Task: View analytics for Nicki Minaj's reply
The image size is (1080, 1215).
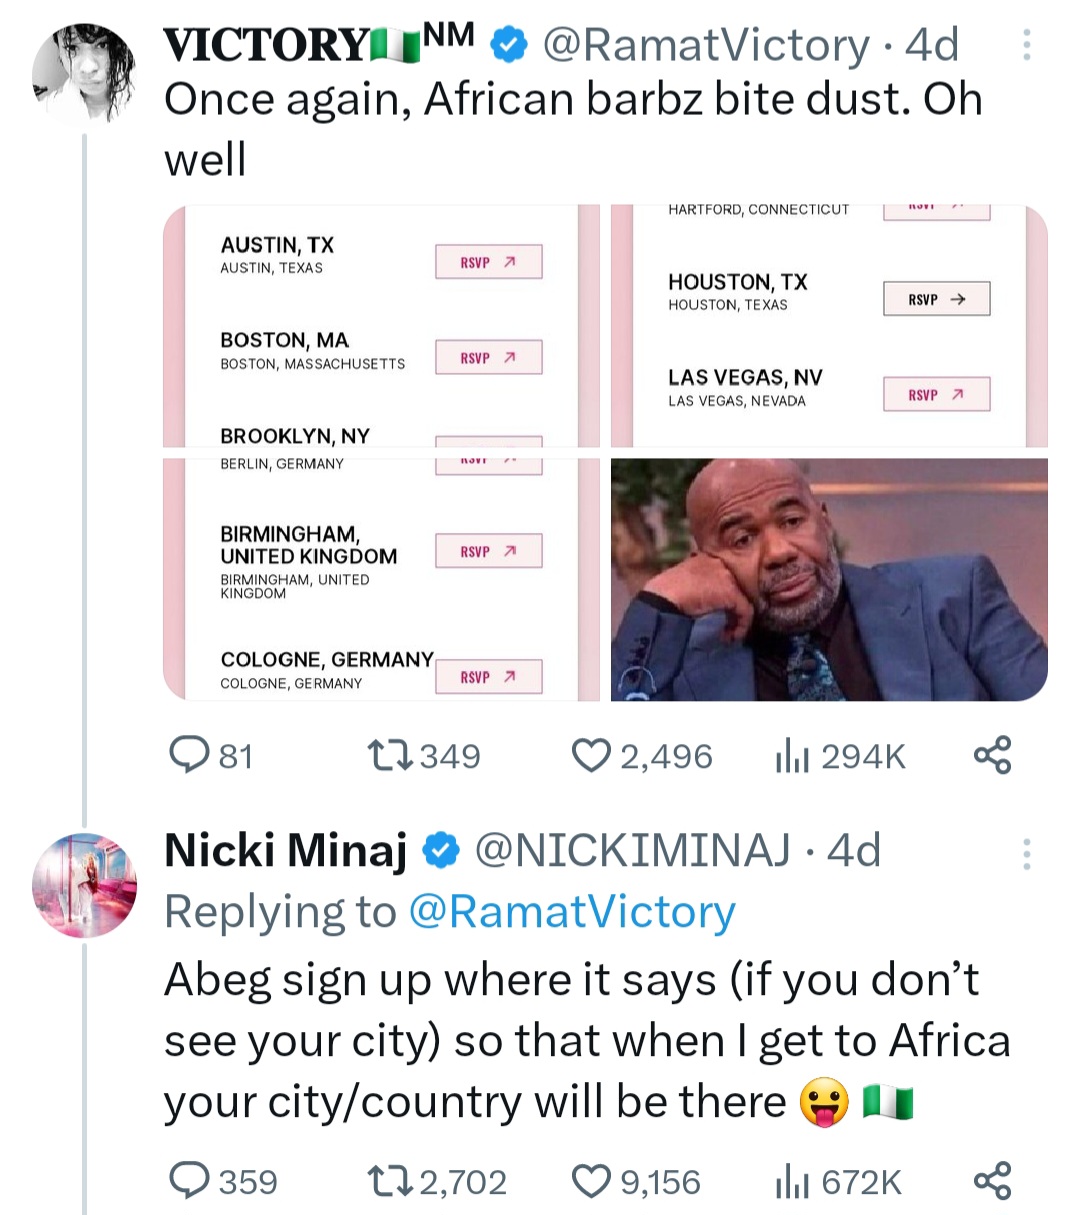Action: point(791,1183)
